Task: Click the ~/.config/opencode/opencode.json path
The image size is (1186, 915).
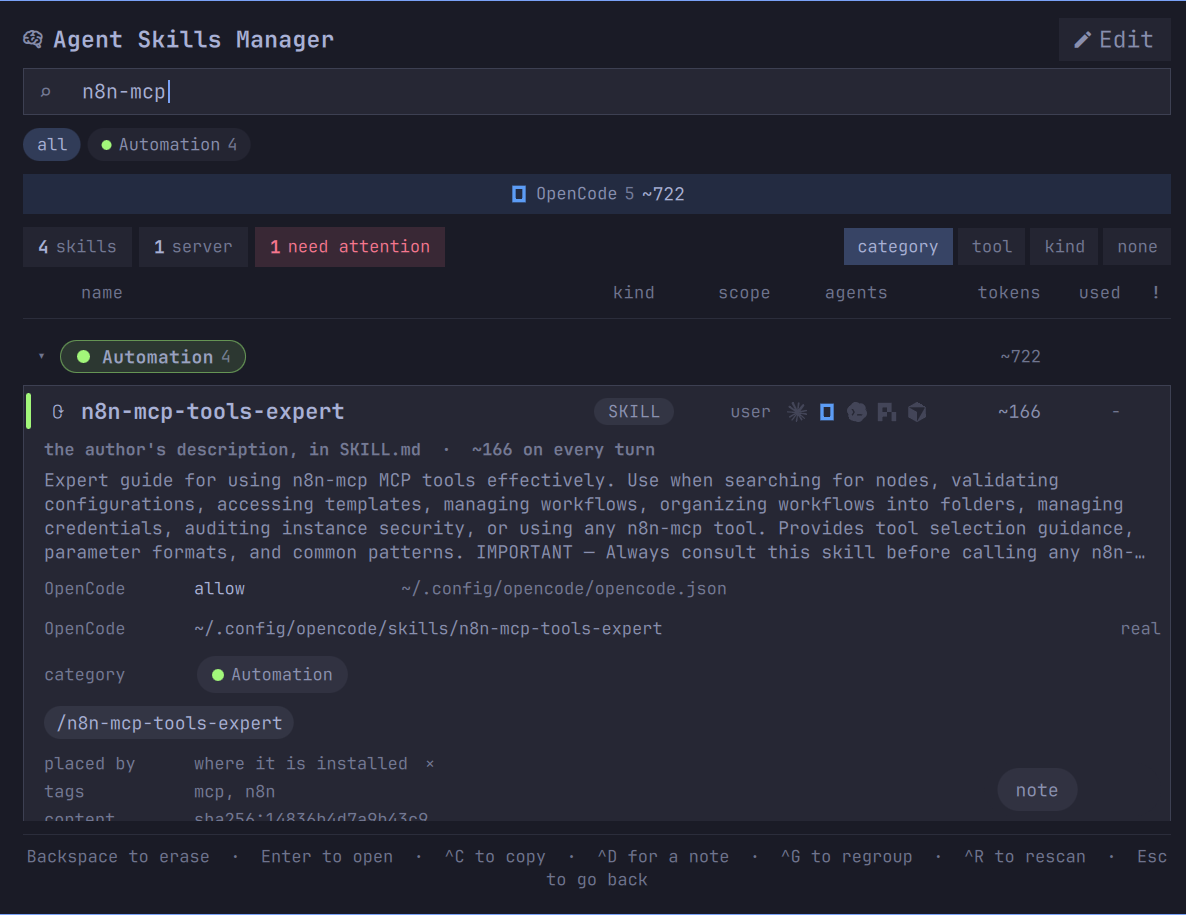Action: pyautogui.click(x=564, y=588)
